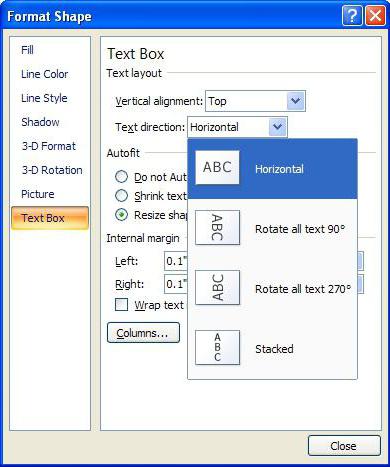Choose Rotate all text 90° label
This screenshot has height=467, width=390.
pos(300,229)
